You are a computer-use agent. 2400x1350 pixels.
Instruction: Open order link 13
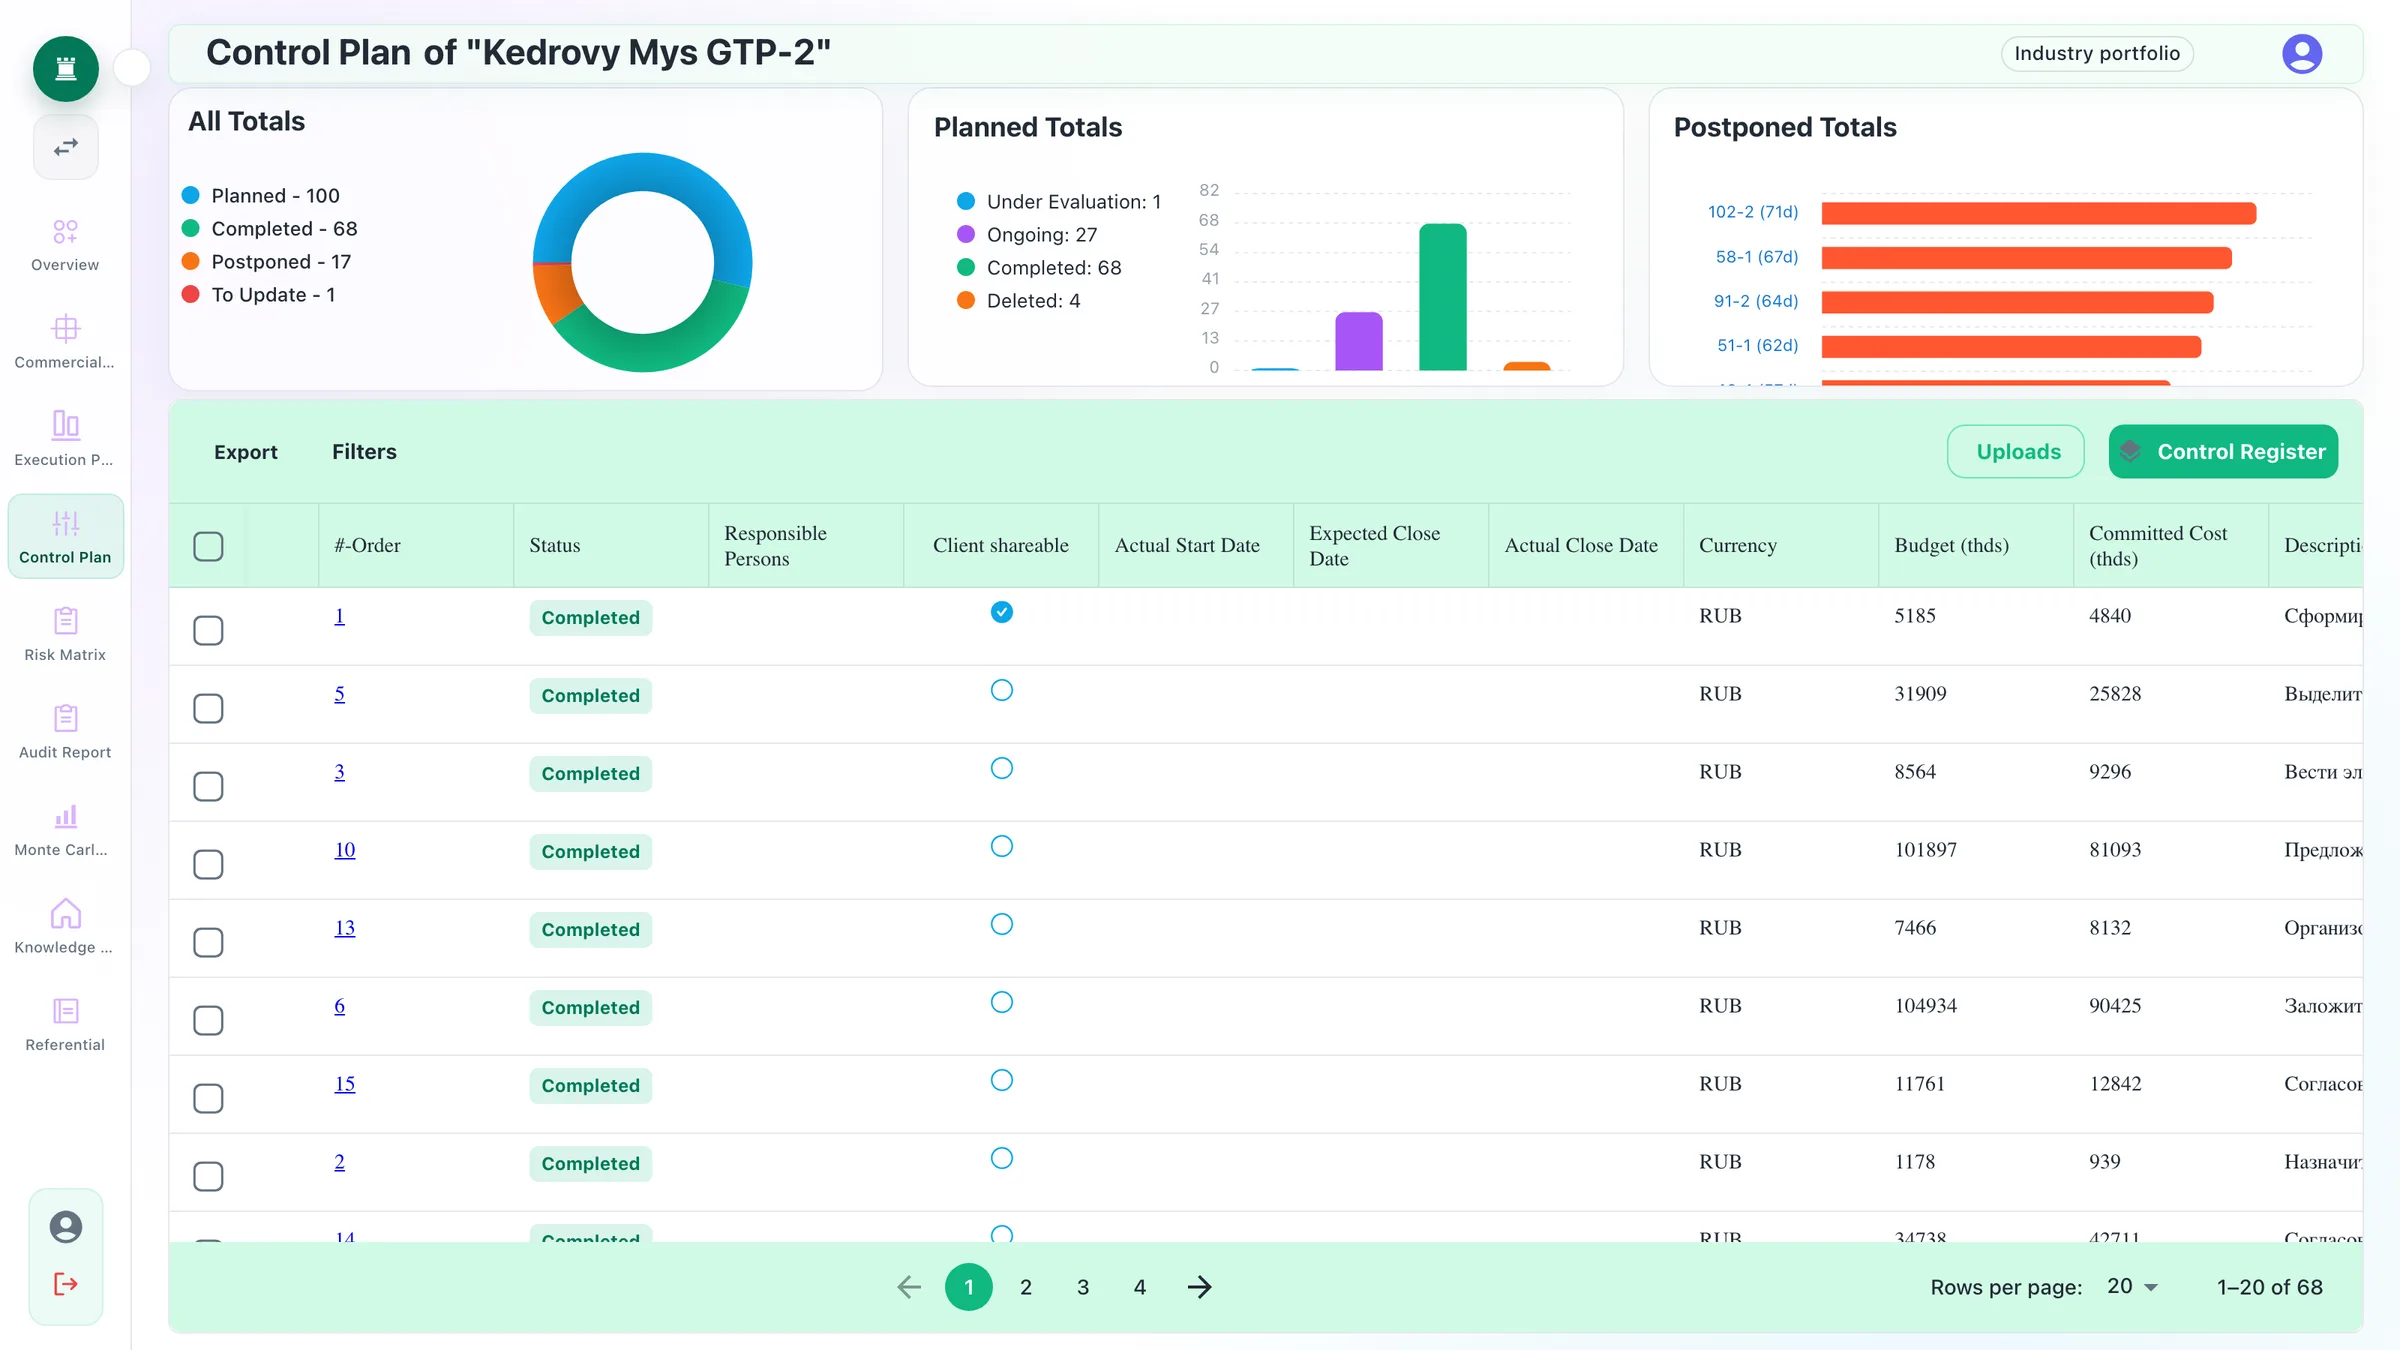pyautogui.click(x=344, y=928)
